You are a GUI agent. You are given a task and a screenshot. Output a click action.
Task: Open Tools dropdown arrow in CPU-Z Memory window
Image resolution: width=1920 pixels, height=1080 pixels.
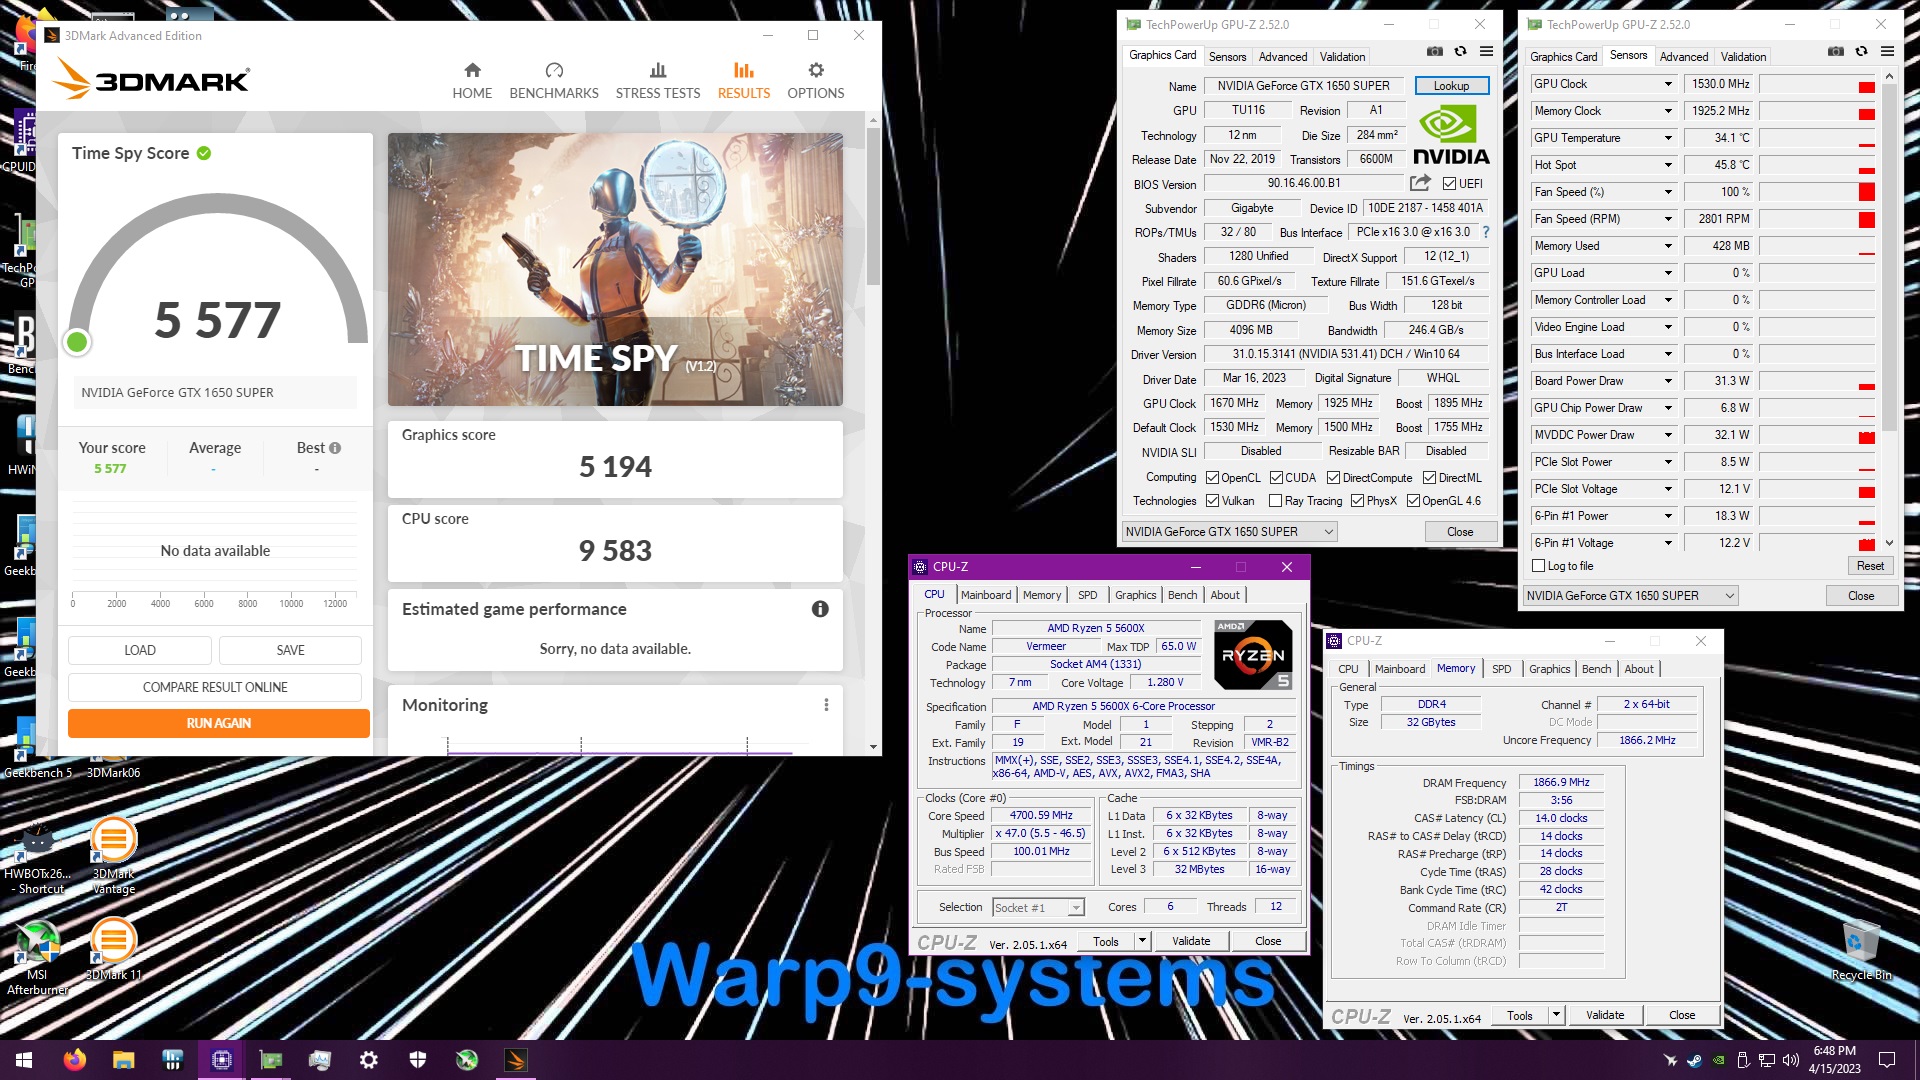click(x=1556, y=1015)
